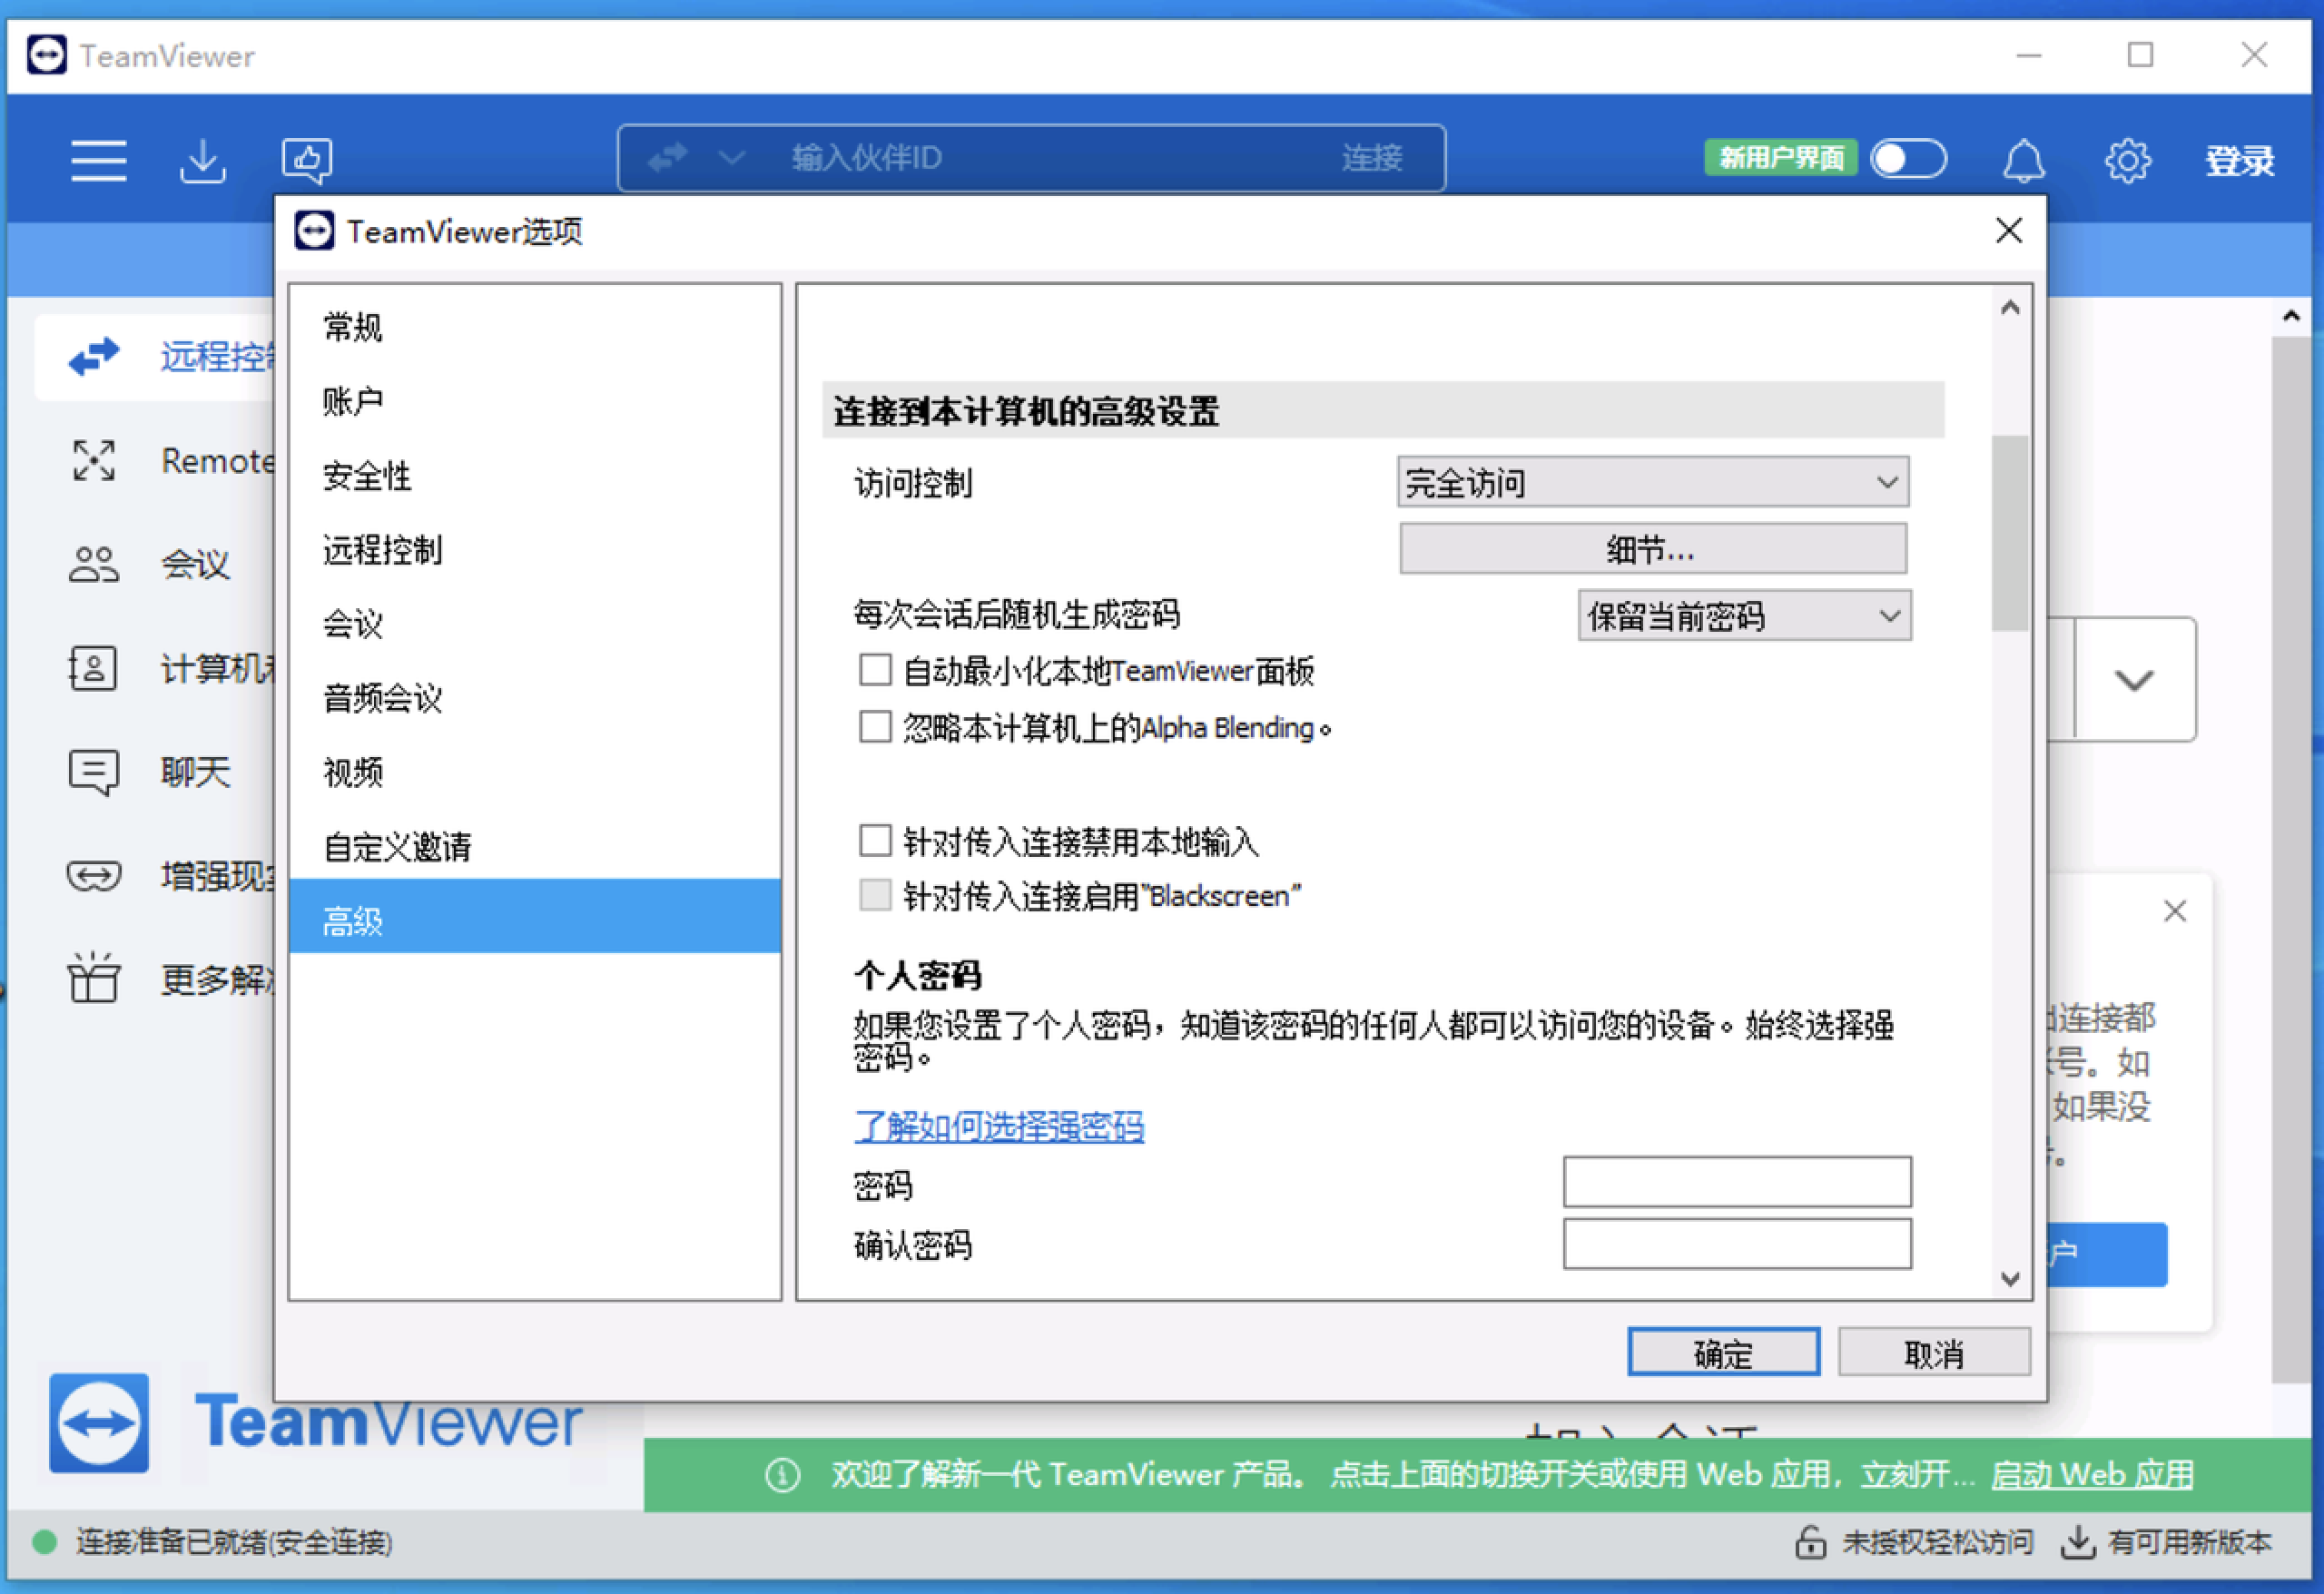Check 针对传入连接启用 Blackscreen
Viewport: 2324px width, 1594px height.
pyautogui.click(x=875, y=895)
